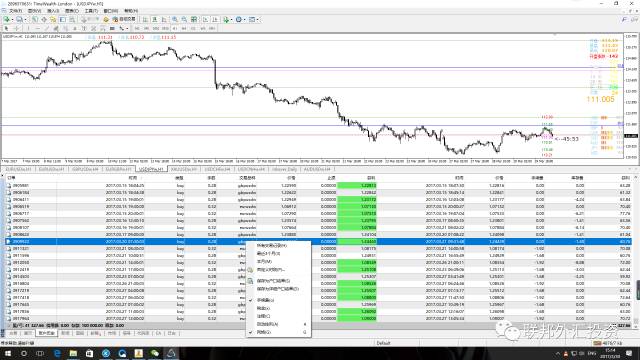Image resolution: width=640 pixels, height=360 pixels.
Task: Open the indicators list dropdown arrow
Action: 231,19
